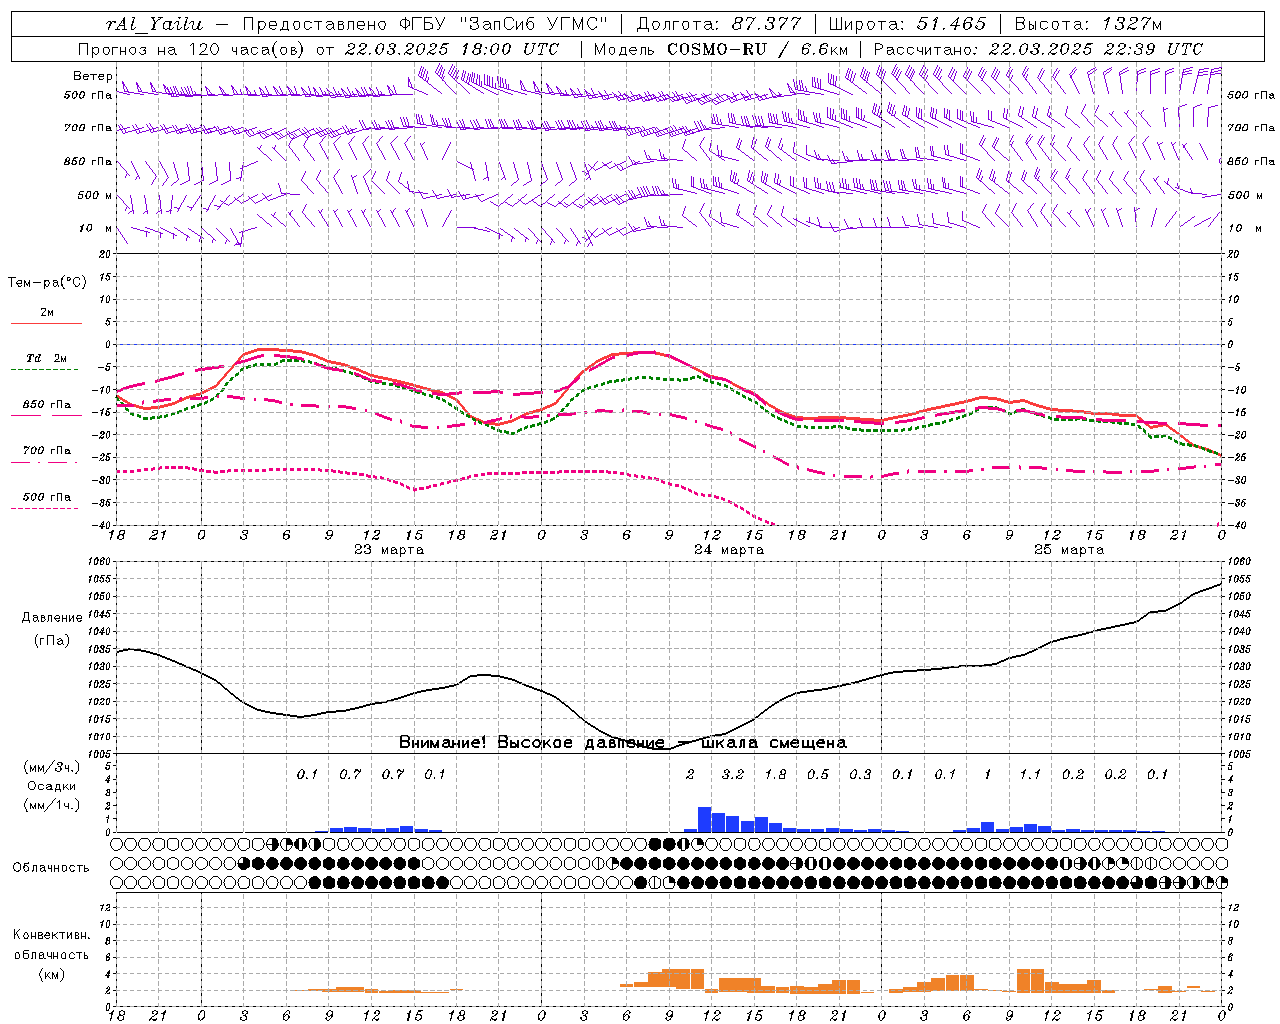Click the '24 марта' date label
Screen dimensions: 1280x1024
tap(729, 550)
